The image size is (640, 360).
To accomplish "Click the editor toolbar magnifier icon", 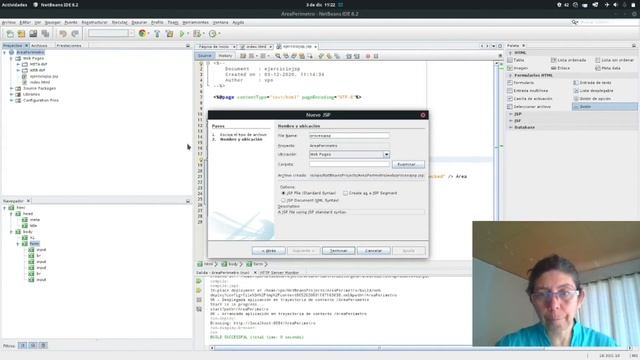I will click(x=278, y=56).
